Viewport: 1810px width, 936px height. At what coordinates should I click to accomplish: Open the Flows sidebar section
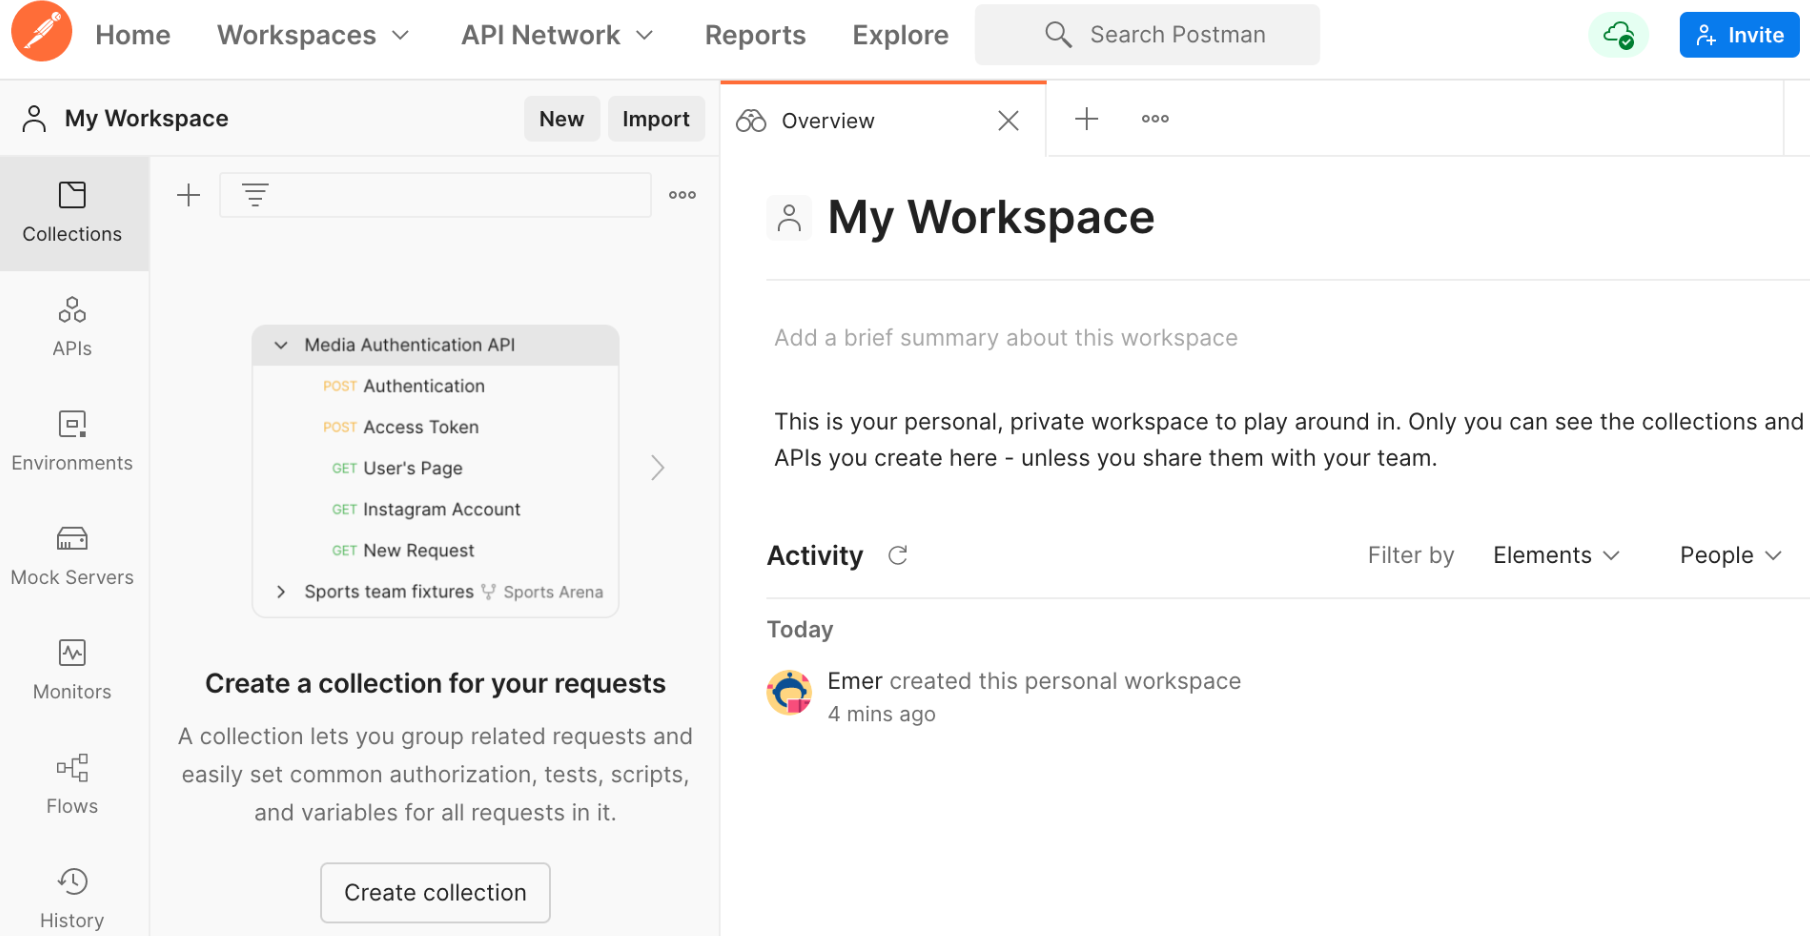[x=72, y=785]
